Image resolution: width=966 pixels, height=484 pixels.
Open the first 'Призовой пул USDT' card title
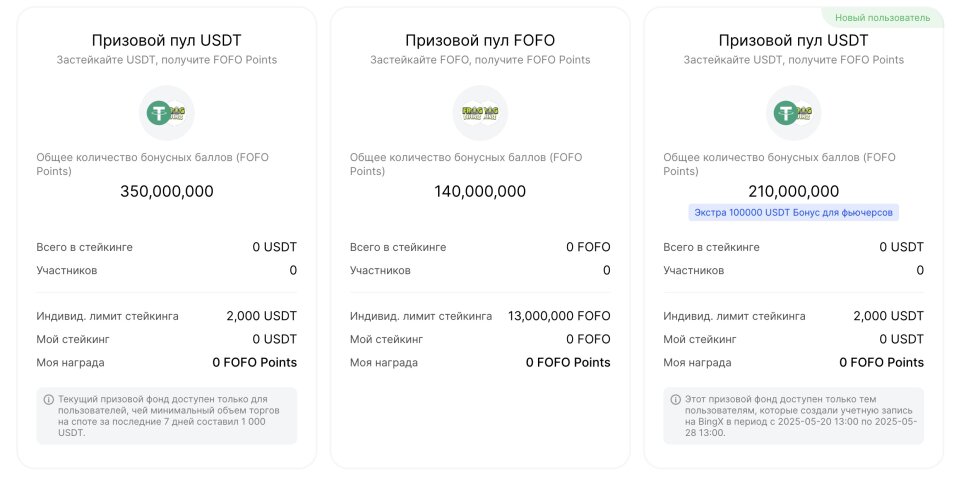pos(166,41)
